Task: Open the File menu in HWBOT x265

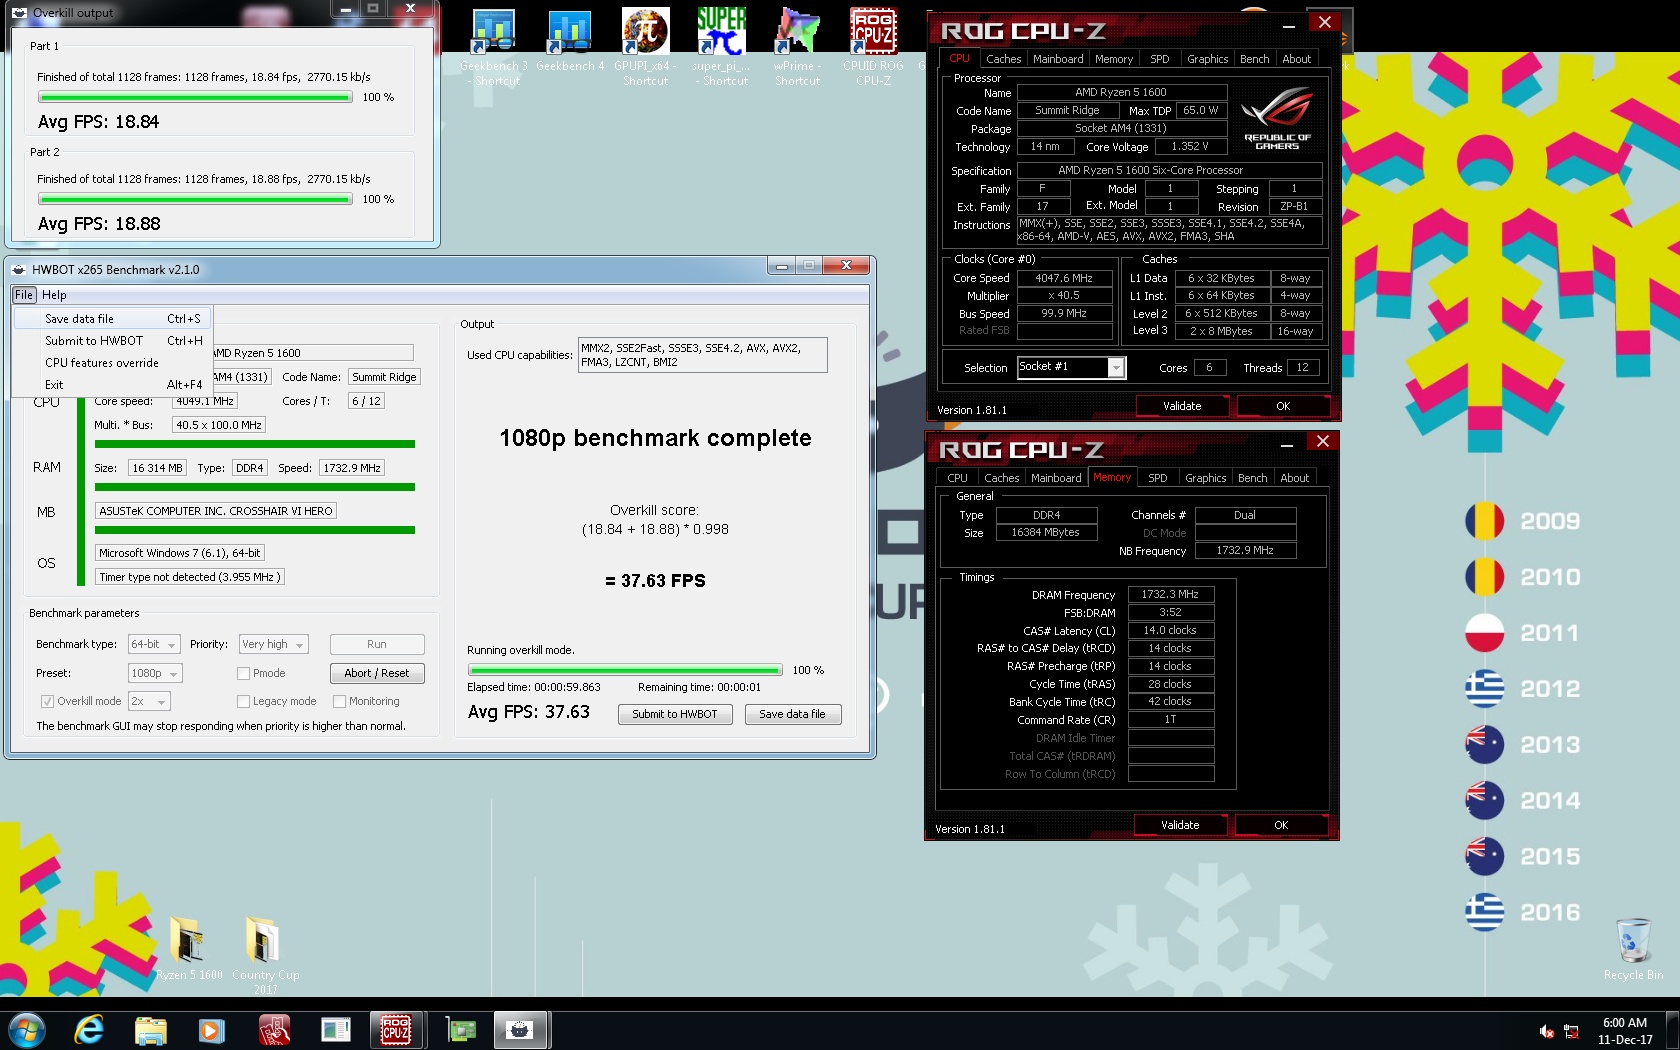Action: click(24, 295)
